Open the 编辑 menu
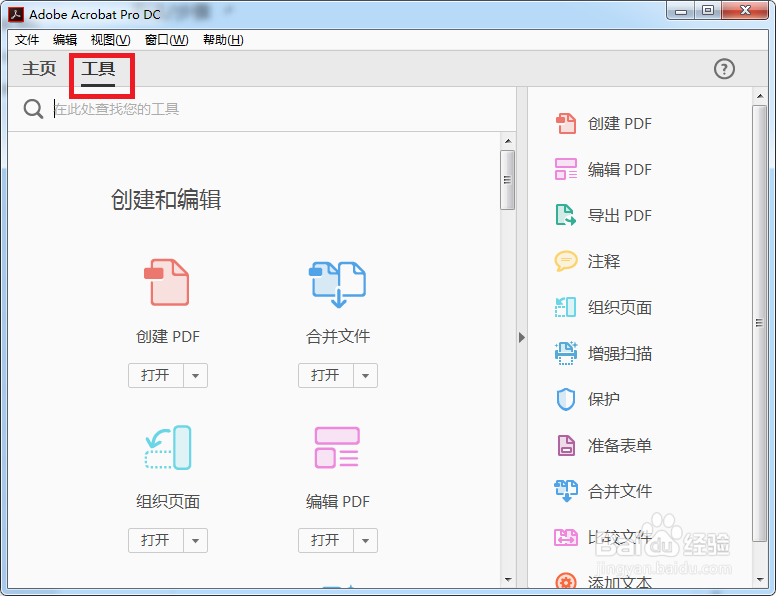776x596 pixels. [x=65, y=40]
